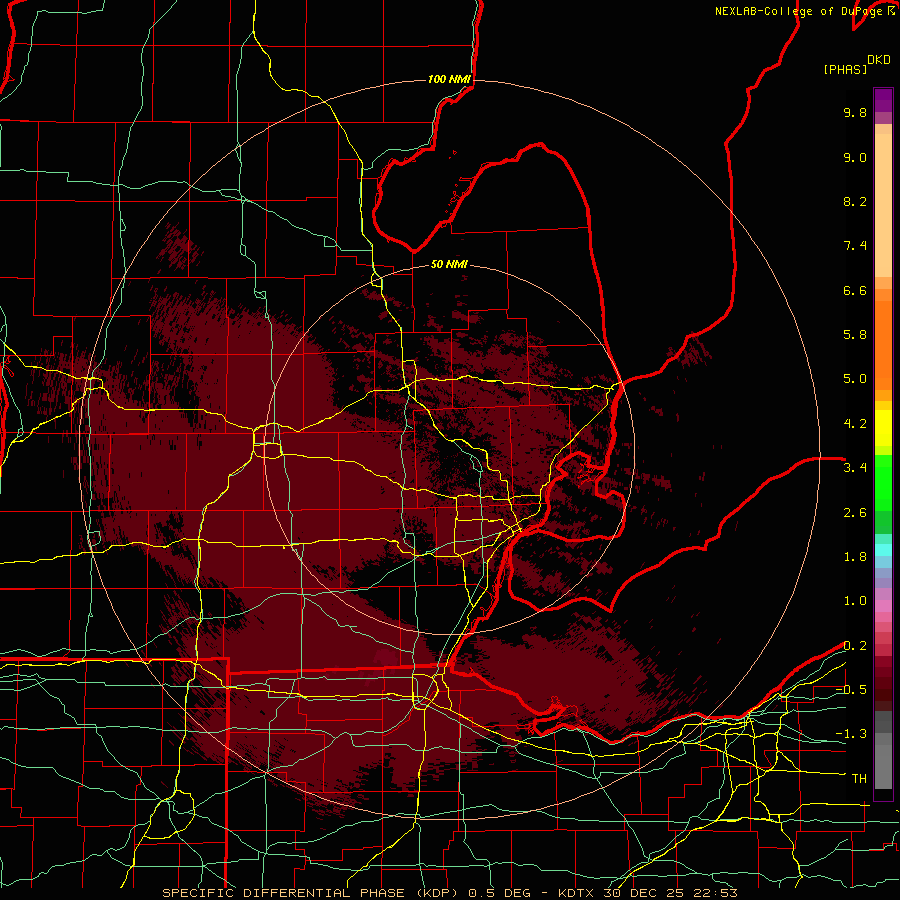The width and height of the screenshot is (900, 900).
Task: Pick the bright green color bar segment
Action: 883,482
